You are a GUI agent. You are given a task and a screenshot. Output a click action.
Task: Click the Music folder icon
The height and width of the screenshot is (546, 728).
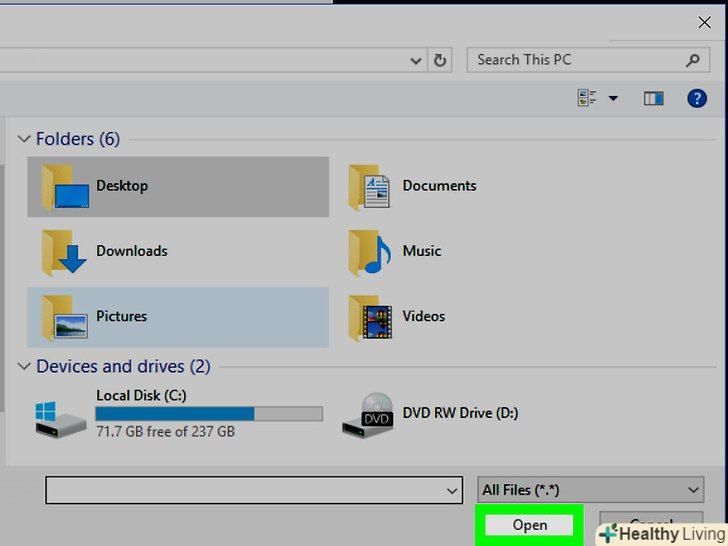[x=370, y=252]
